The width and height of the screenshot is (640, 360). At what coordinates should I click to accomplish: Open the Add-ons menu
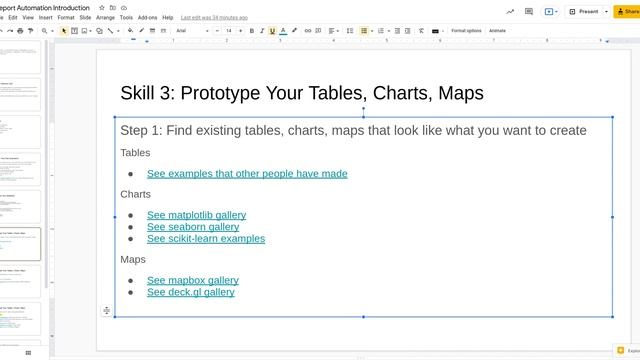tap(147, 18)
